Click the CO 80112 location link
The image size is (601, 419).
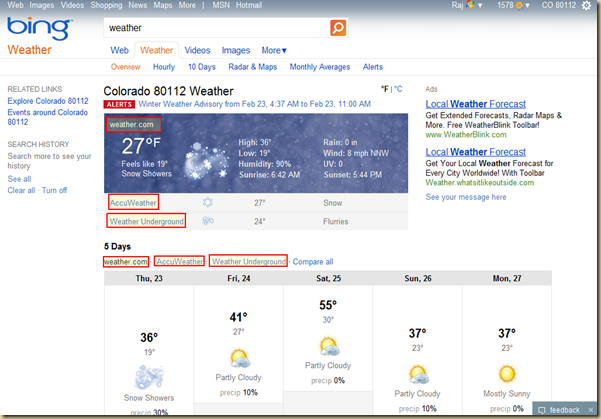tap(558, 5)
